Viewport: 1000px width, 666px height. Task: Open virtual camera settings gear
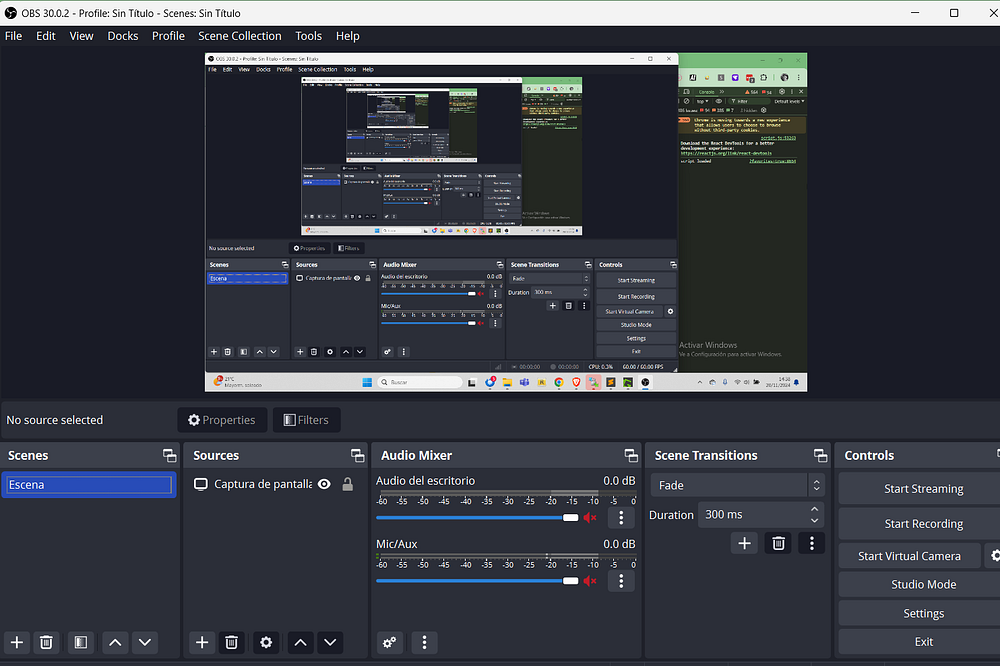point(994,556)
